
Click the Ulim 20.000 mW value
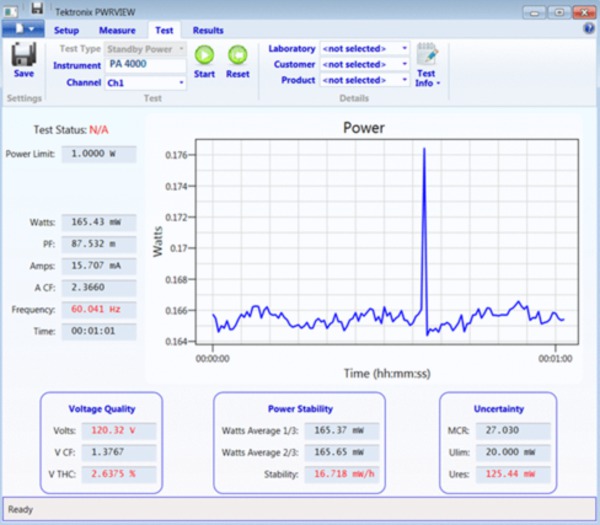tap(513, 452)
